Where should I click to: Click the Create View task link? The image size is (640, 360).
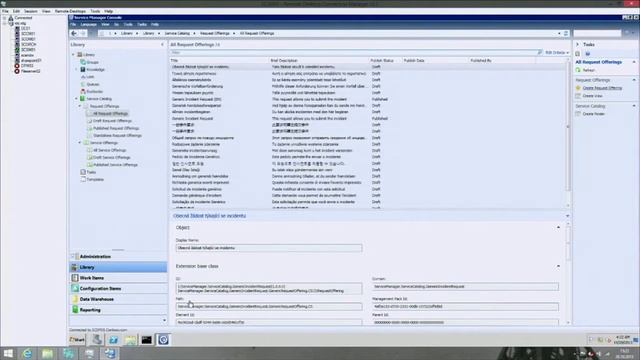tap(592, 96)
